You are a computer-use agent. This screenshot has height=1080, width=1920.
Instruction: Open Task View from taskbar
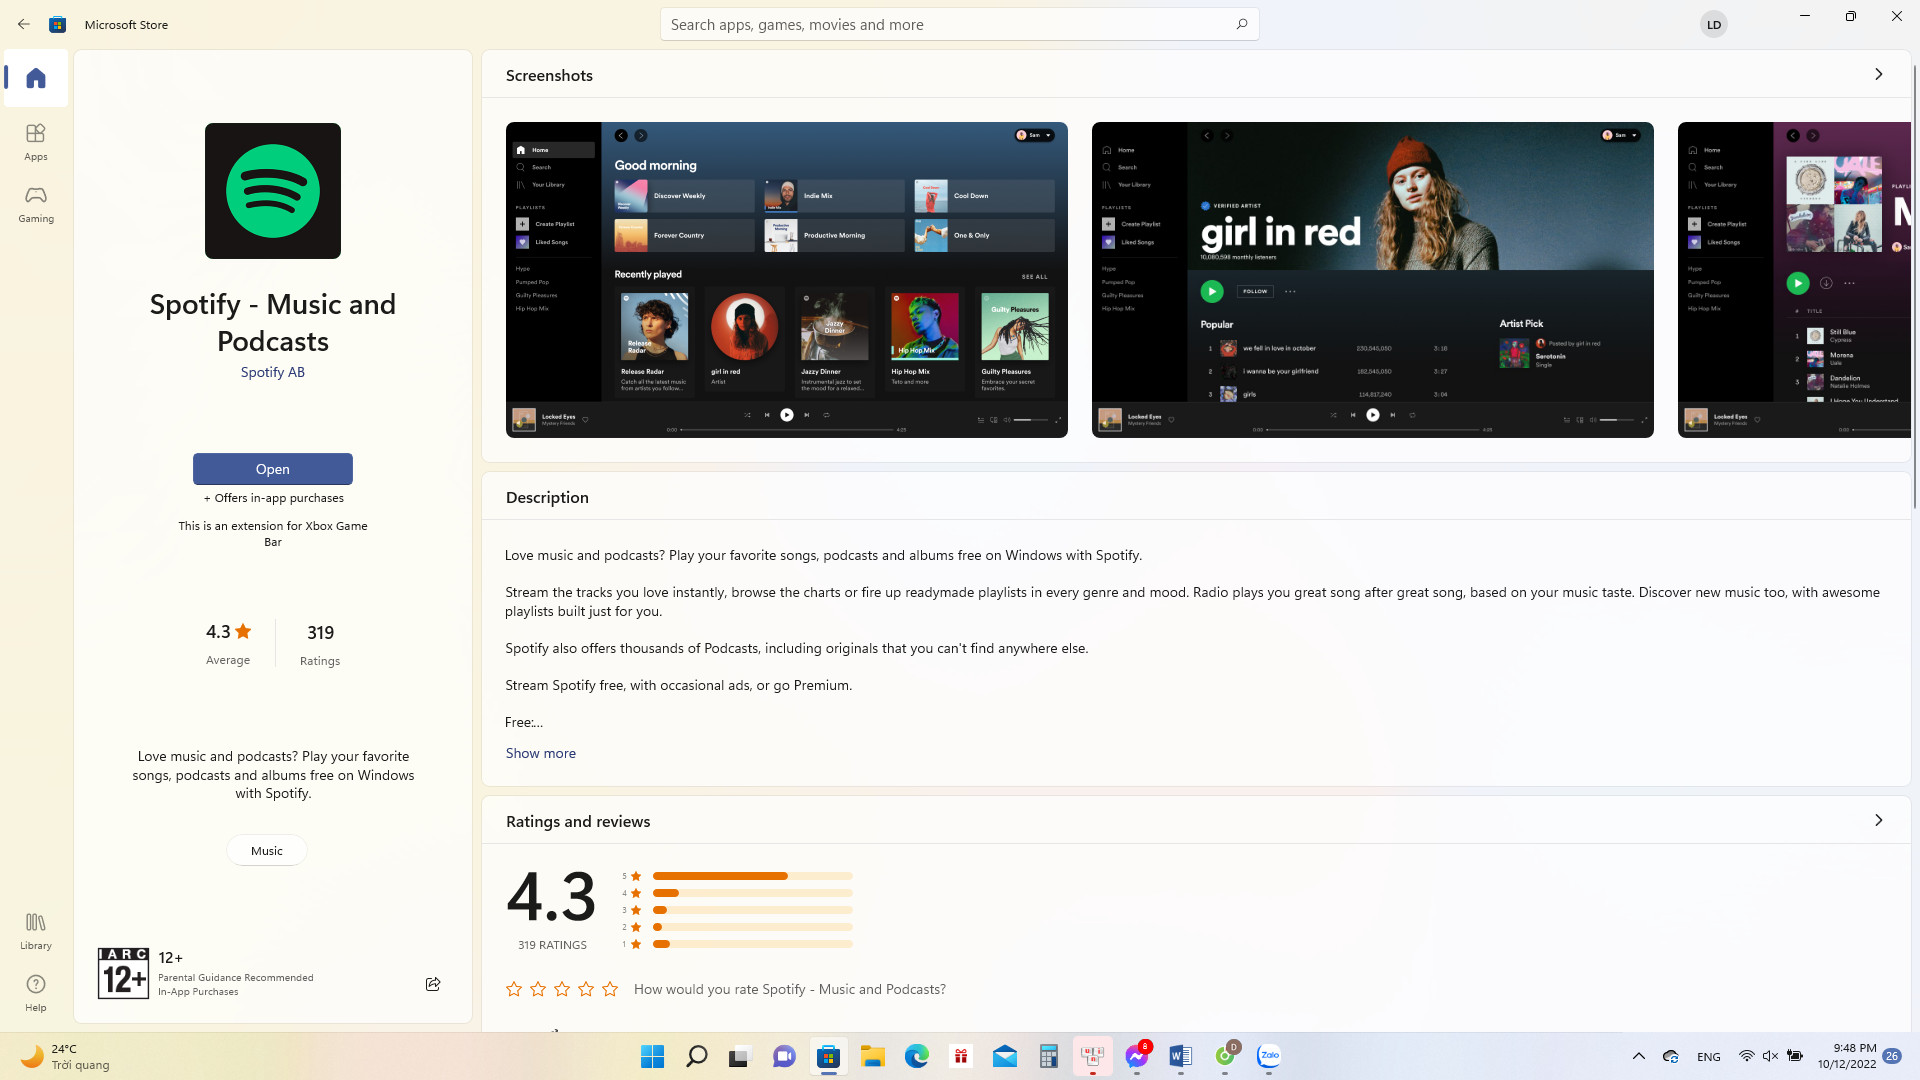(739, 1056)
